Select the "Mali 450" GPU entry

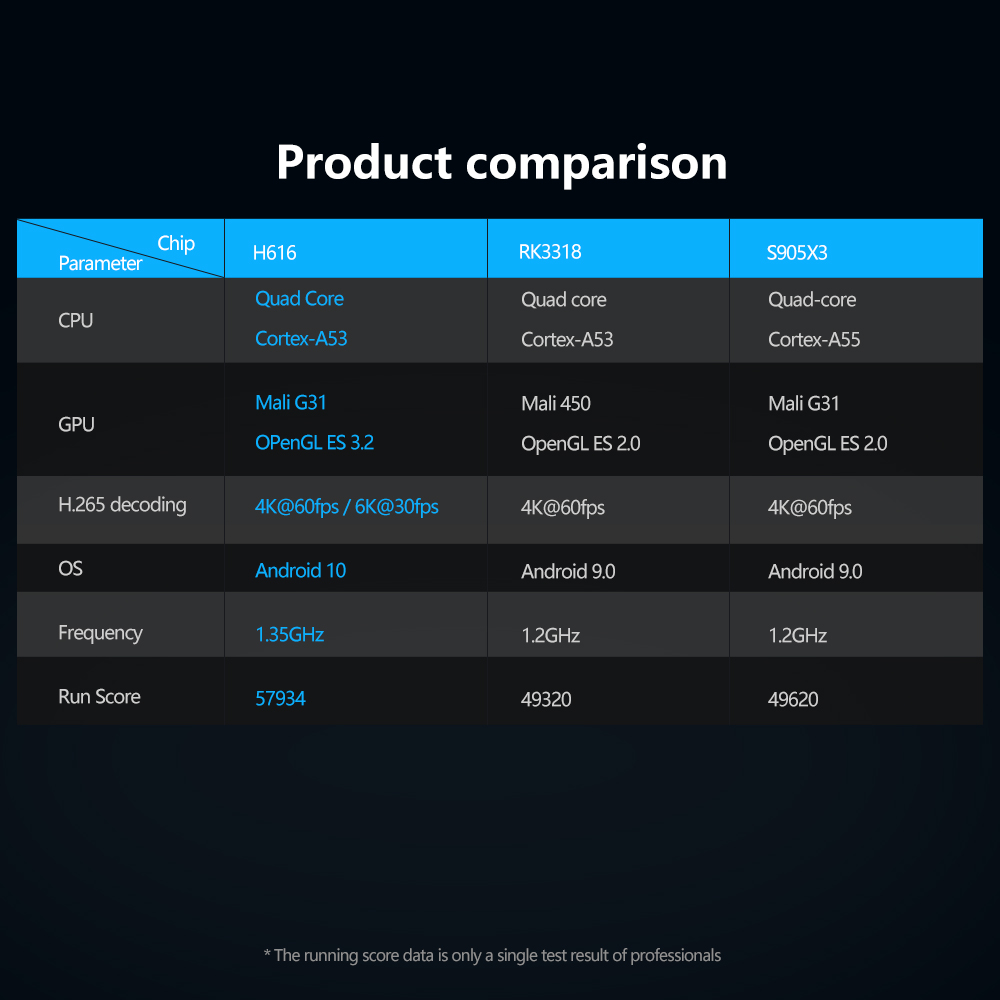pyautogui.click(x=556, y=404)
